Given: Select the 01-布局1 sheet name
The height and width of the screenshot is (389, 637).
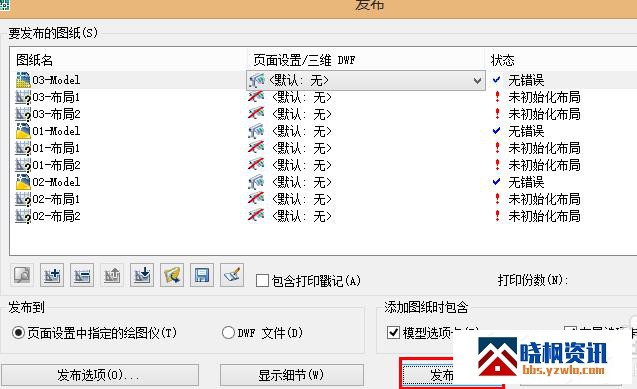Looking at the screenshot, I should (x=56, y=149).
